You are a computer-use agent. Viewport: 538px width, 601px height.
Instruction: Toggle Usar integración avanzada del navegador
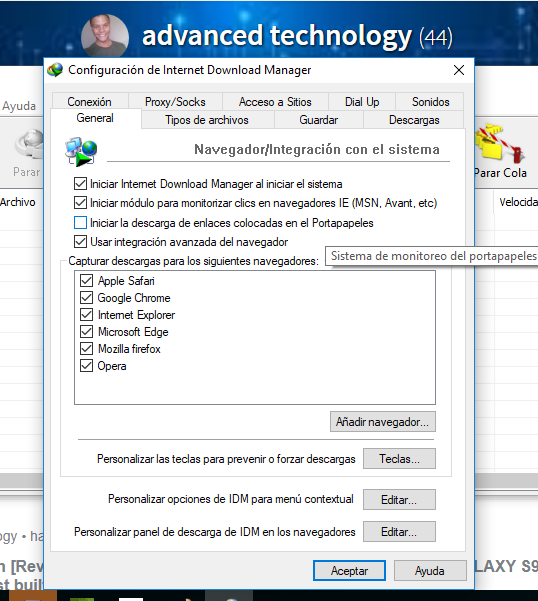pos(80,241)
